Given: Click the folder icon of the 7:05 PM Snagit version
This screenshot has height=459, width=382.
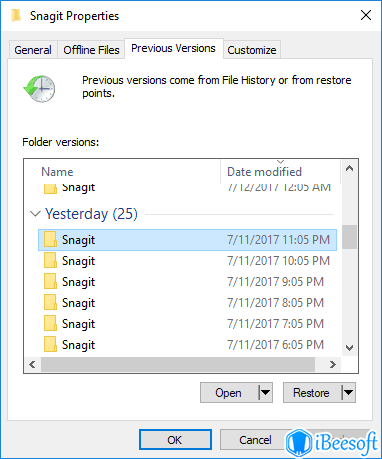Looking at the screenshot, I should click(x=50, y=324).
